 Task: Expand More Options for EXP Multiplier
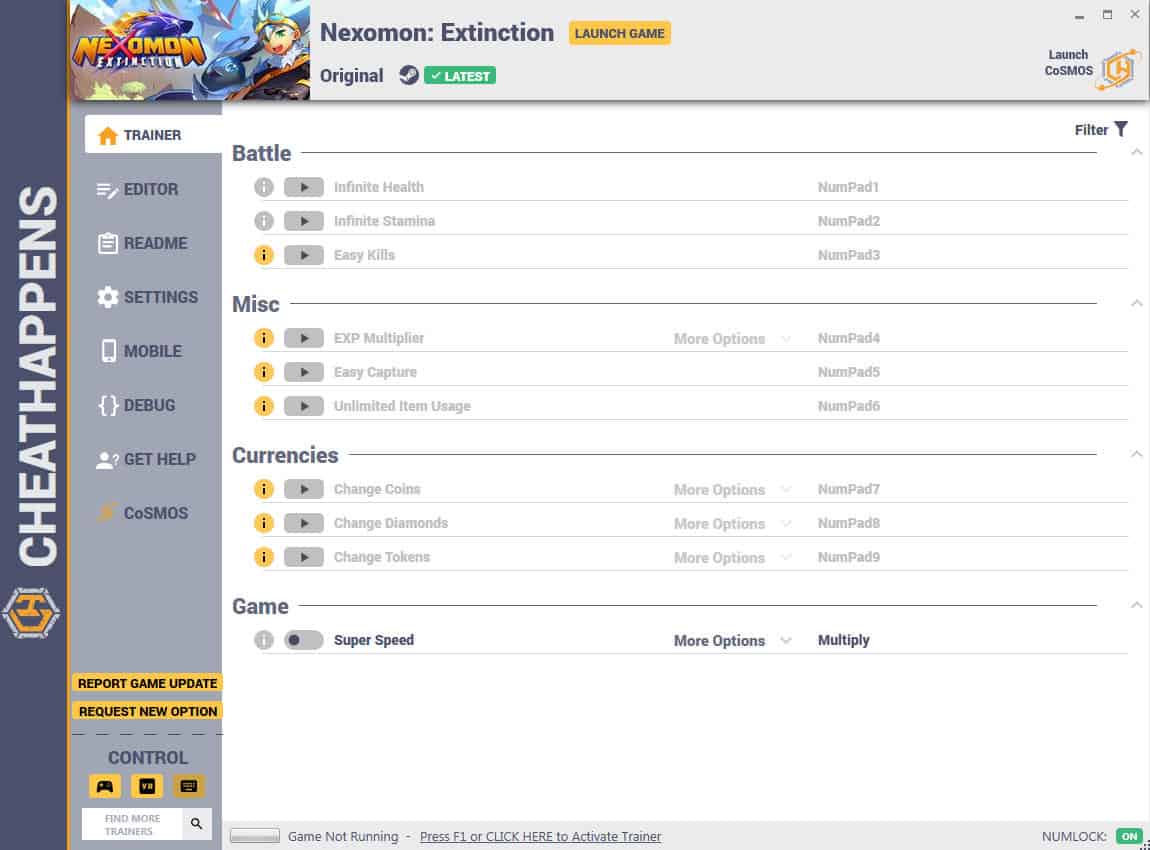click(x=732, y=339)
